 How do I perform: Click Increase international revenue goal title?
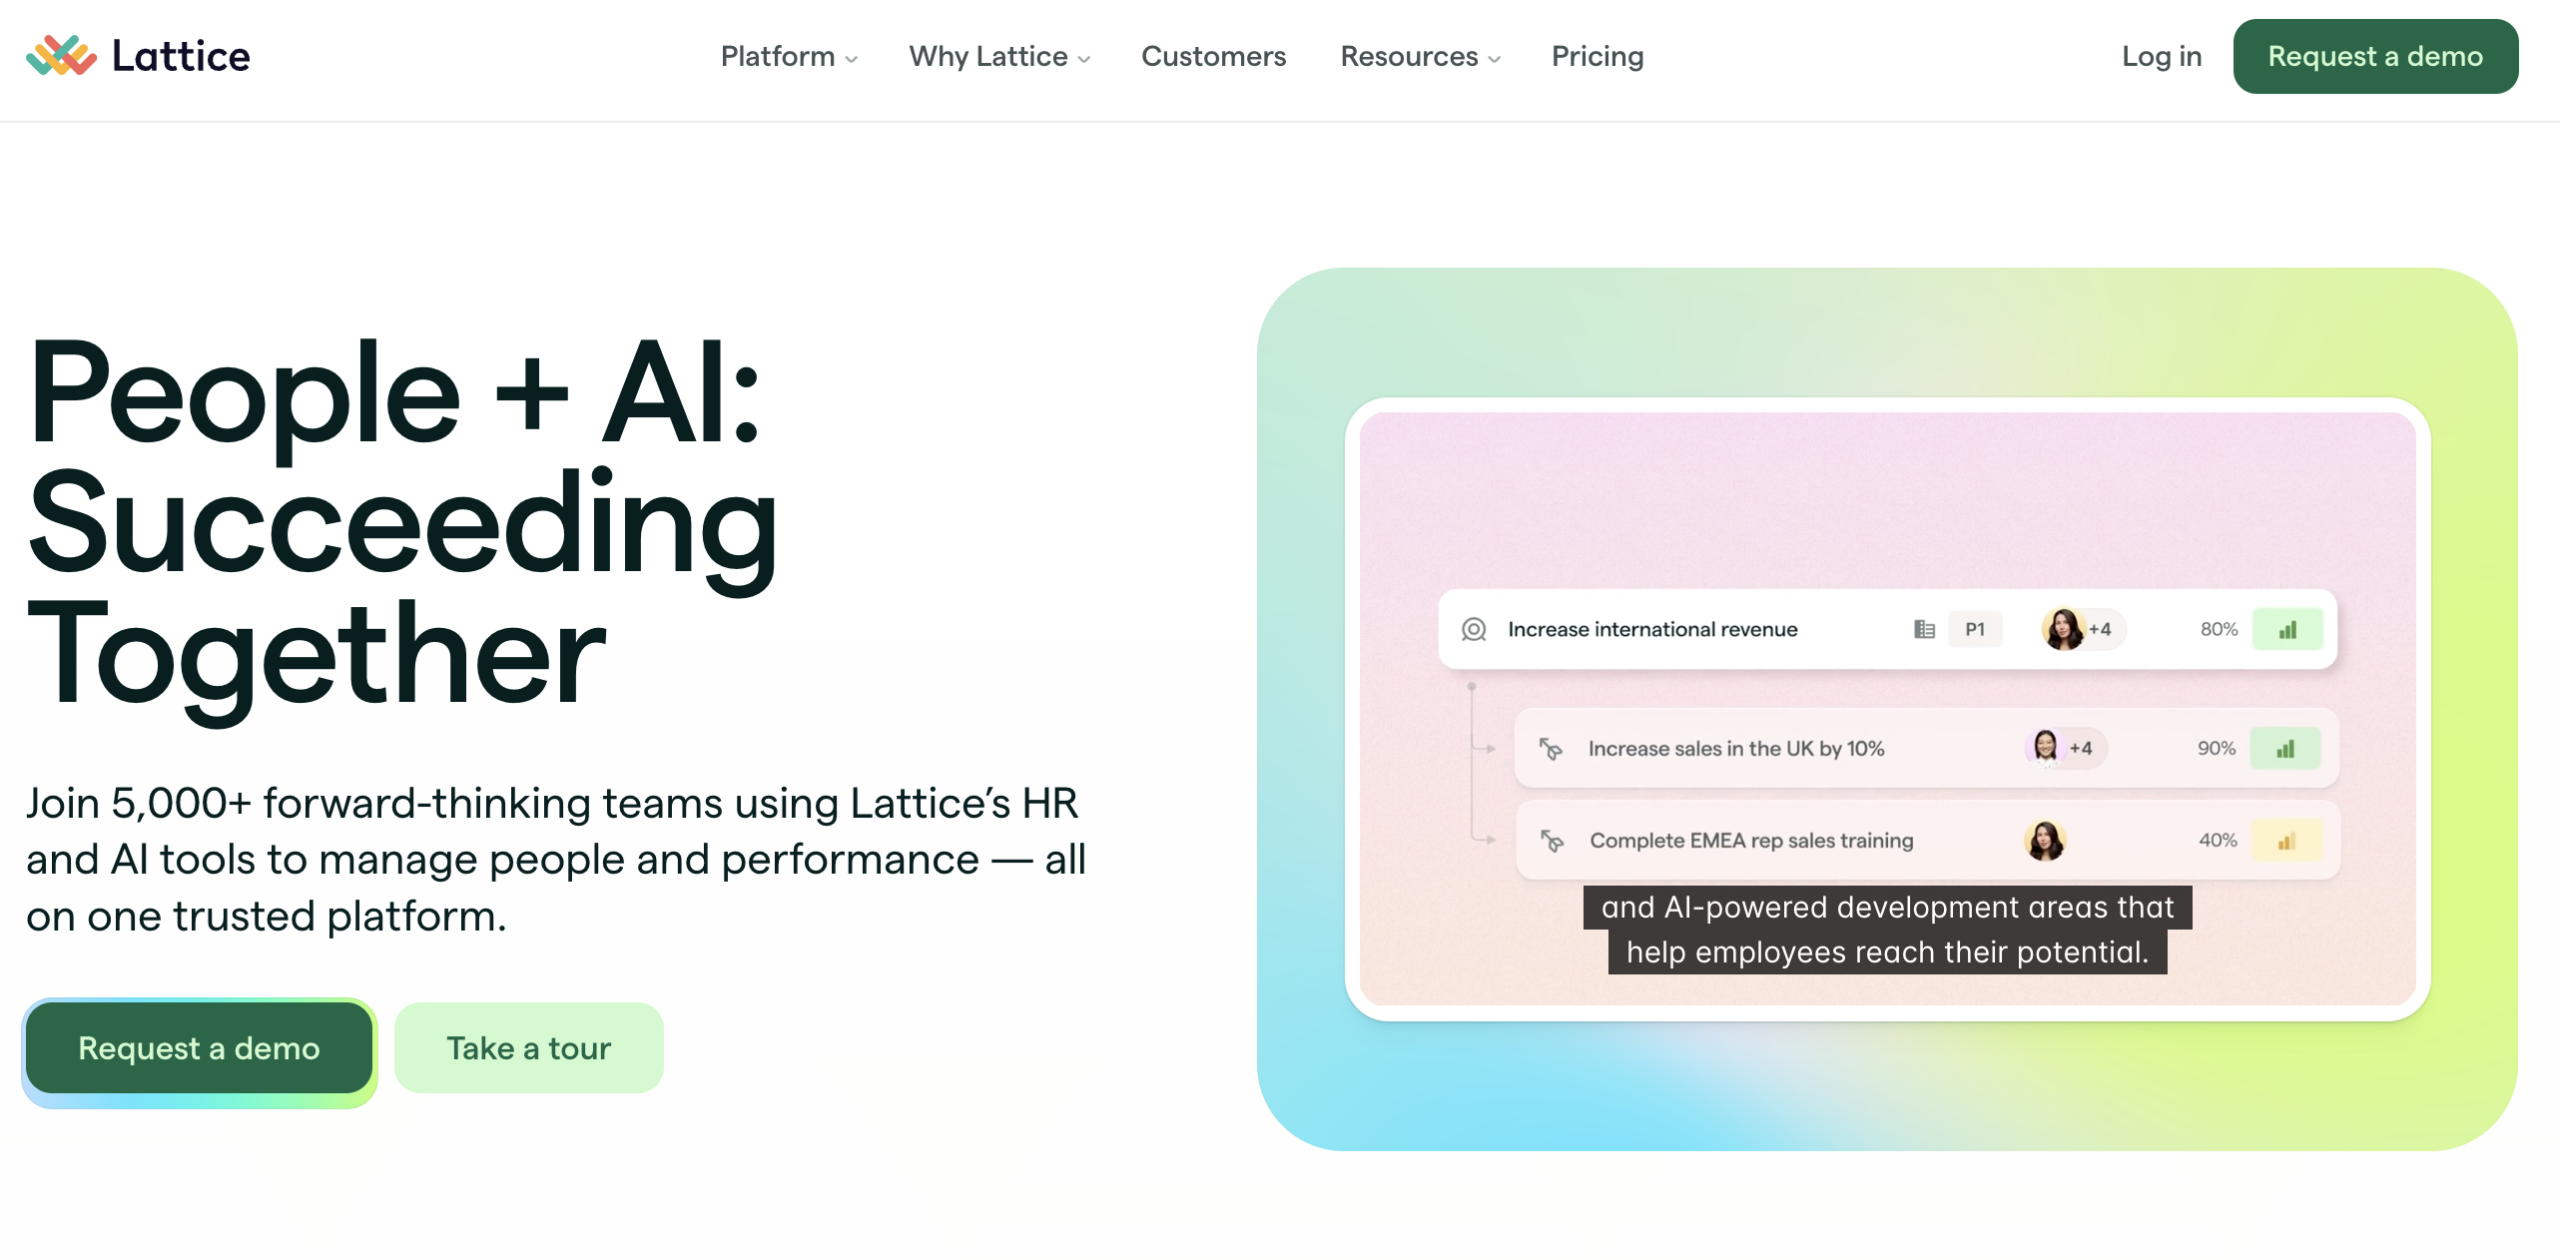point(1652,629)
